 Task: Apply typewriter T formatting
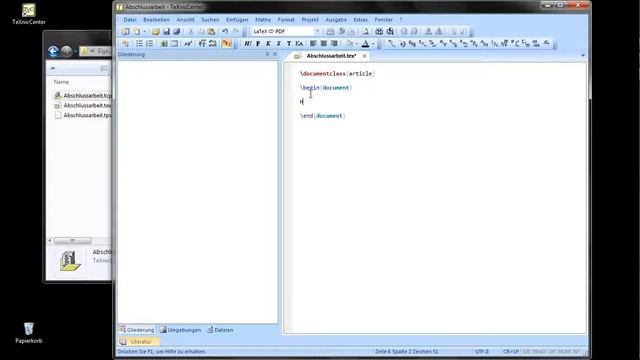point(289,43)
